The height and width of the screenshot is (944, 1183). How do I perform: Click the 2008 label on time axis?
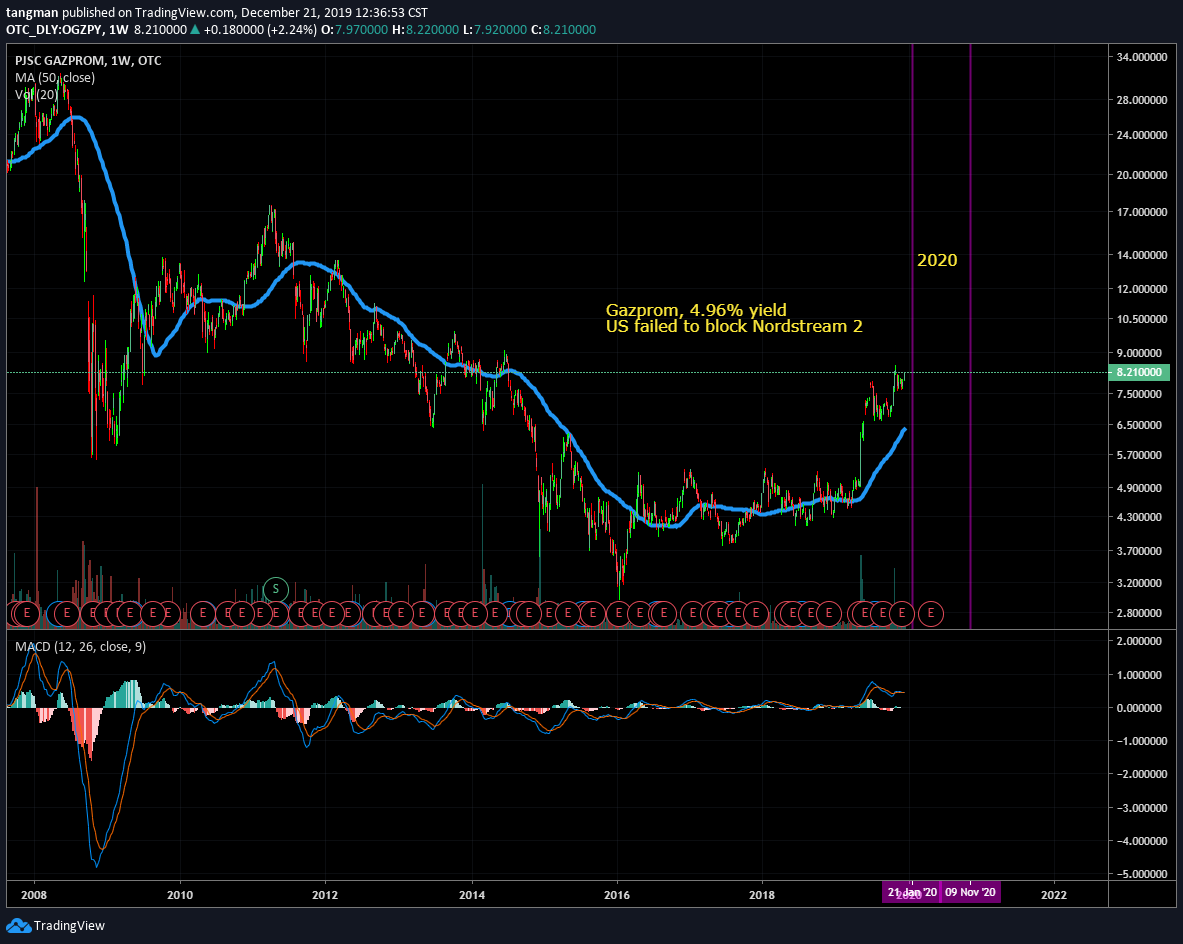(34, 895)
